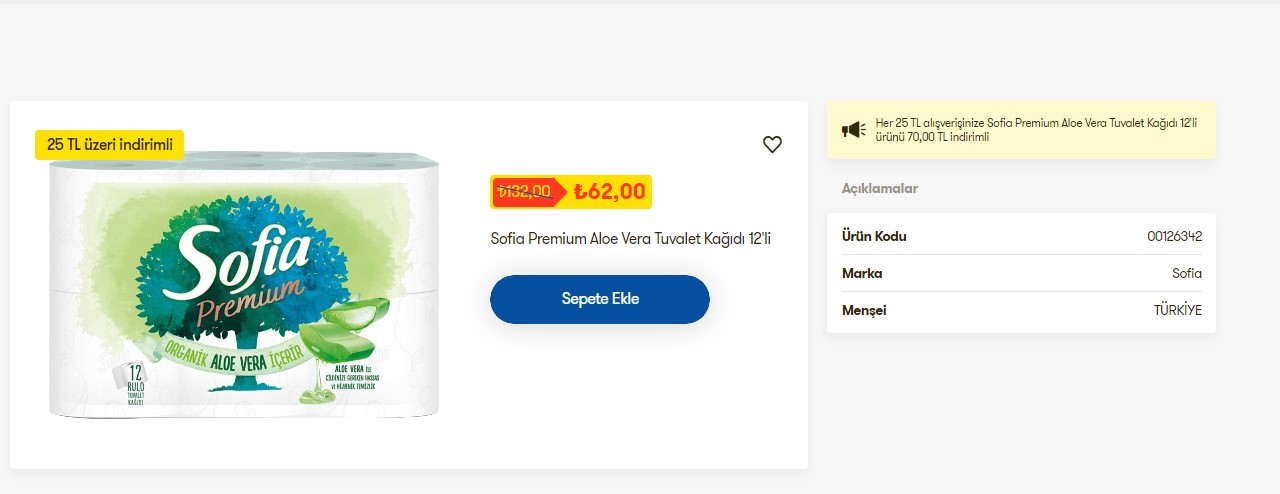The height and width of the screenshot is (494, 1280).
Task: Click the Sofia Premium Aloe Vera product title
Action: (x=630, y=239)
